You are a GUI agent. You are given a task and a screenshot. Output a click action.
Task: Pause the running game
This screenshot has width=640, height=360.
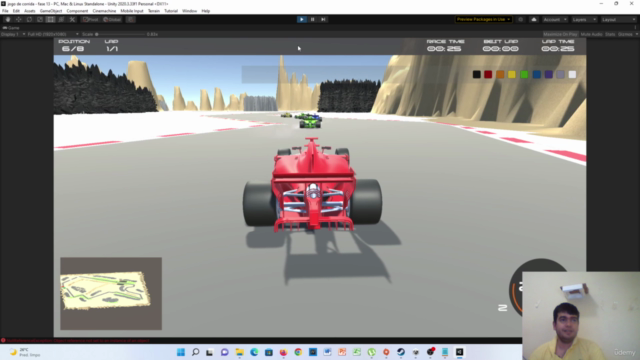(x=313, y=19)
